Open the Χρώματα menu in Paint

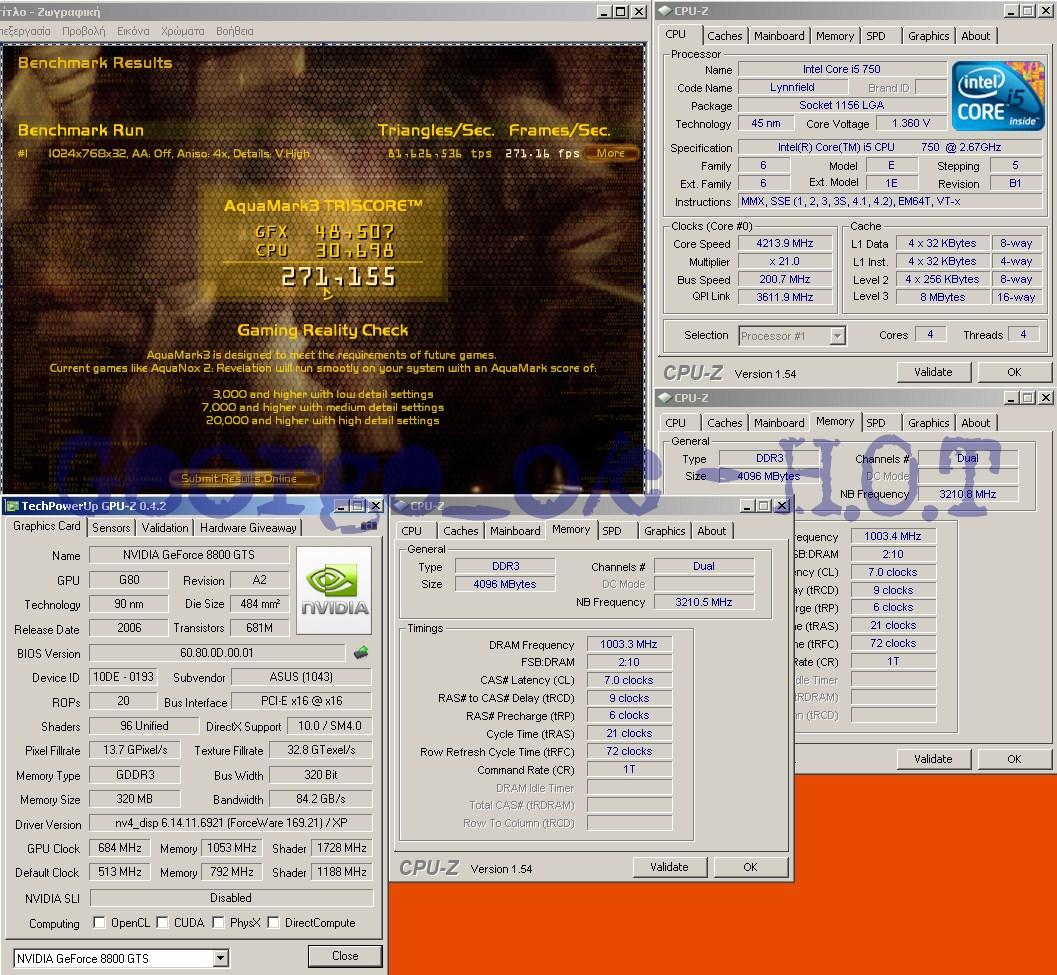click(x=182, y=31)
